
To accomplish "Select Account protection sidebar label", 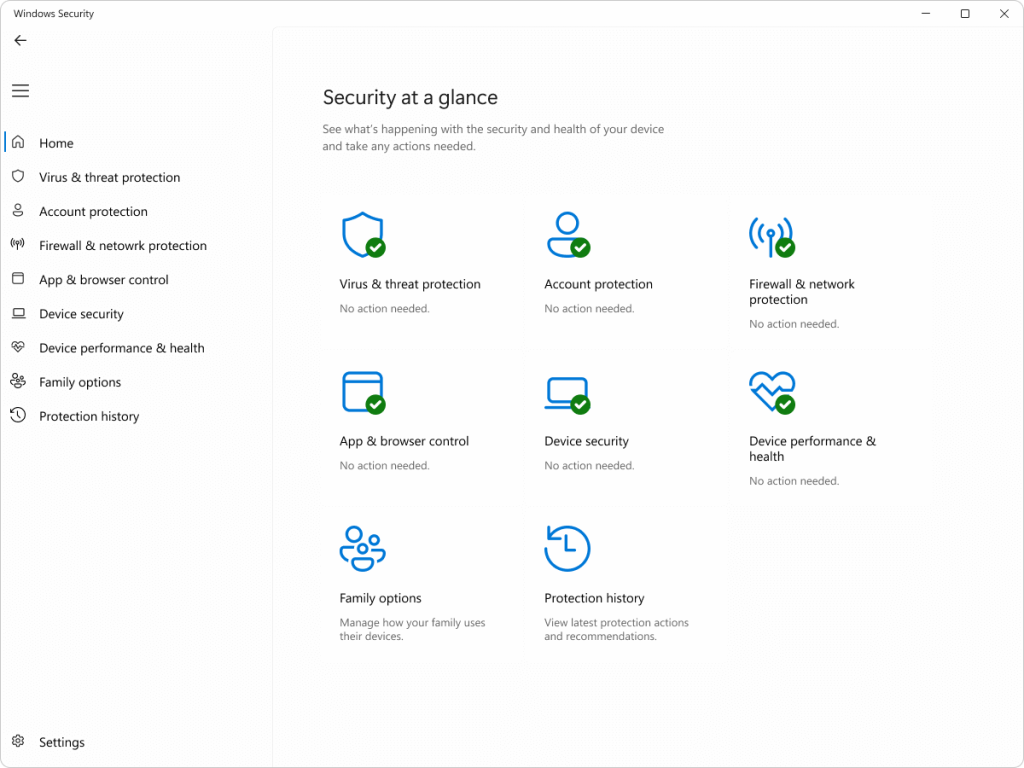I will [x=93, y=212].
